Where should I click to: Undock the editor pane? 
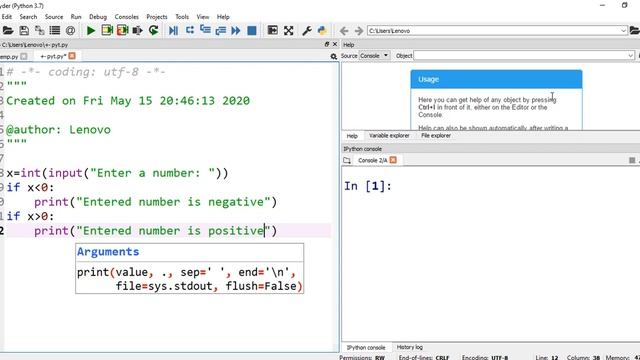pyautogui.click(x=327, y=44)
